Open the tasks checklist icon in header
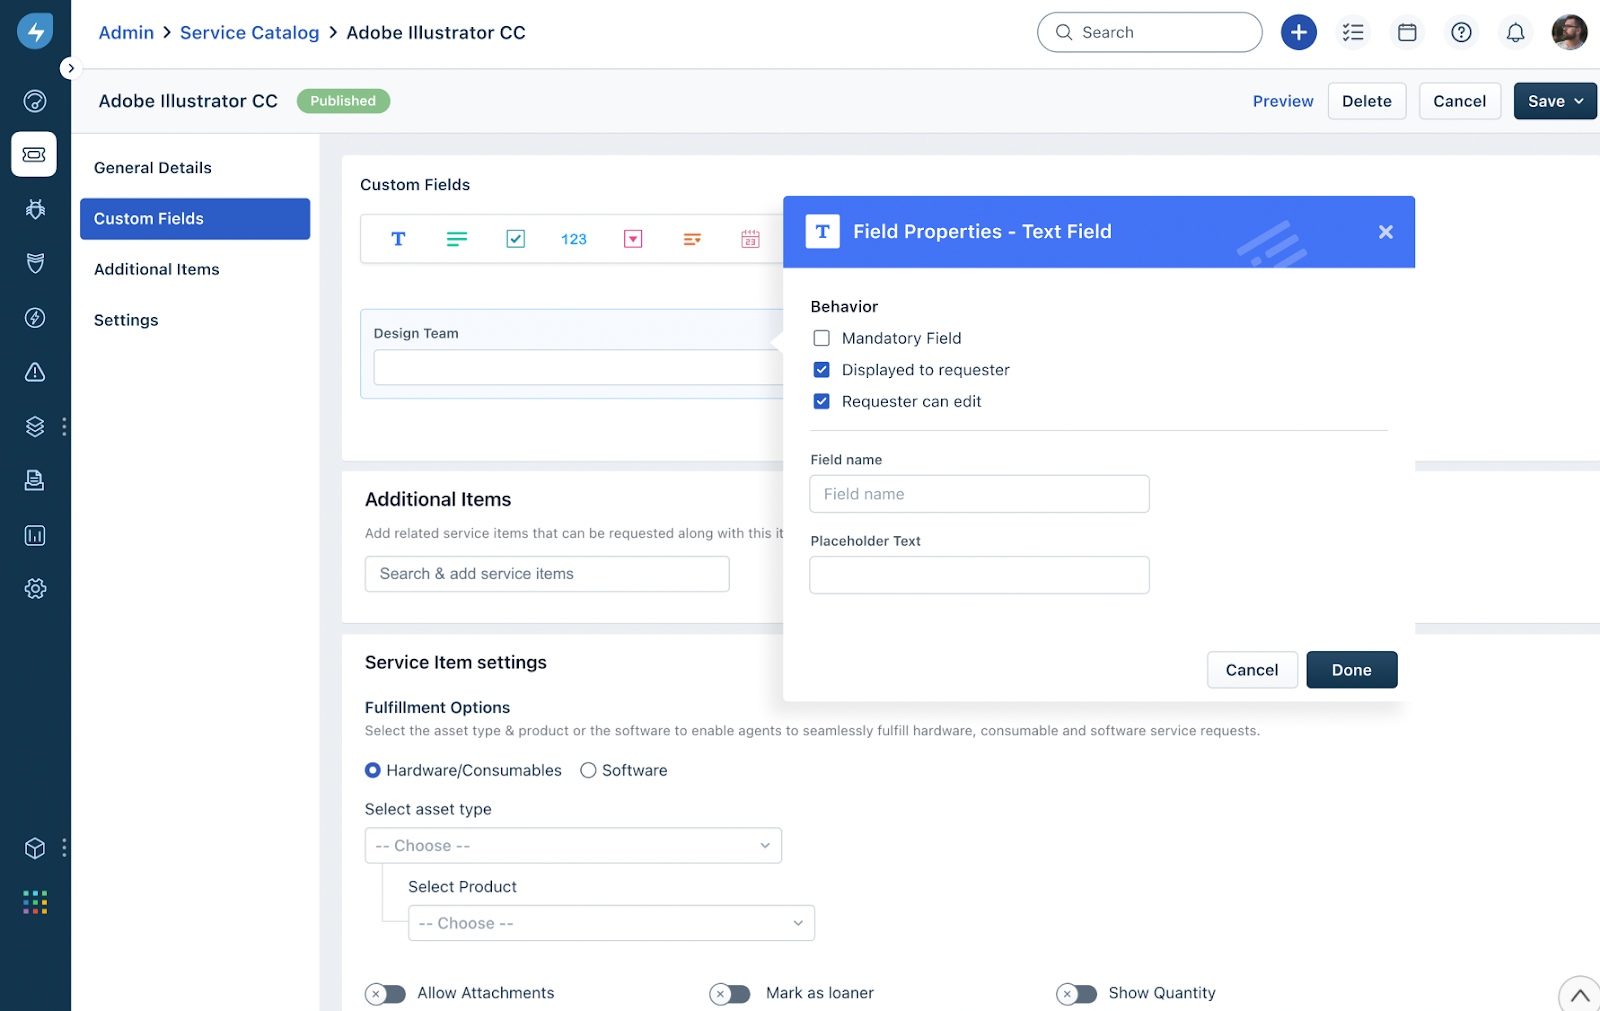The width and height of the screenshot is (1600, 1011). (x=1353, y=32)
